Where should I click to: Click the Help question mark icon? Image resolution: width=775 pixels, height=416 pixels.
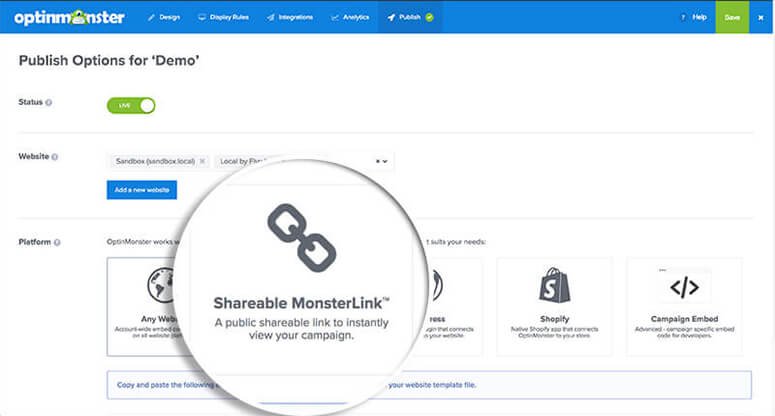[x=683, y=17]
